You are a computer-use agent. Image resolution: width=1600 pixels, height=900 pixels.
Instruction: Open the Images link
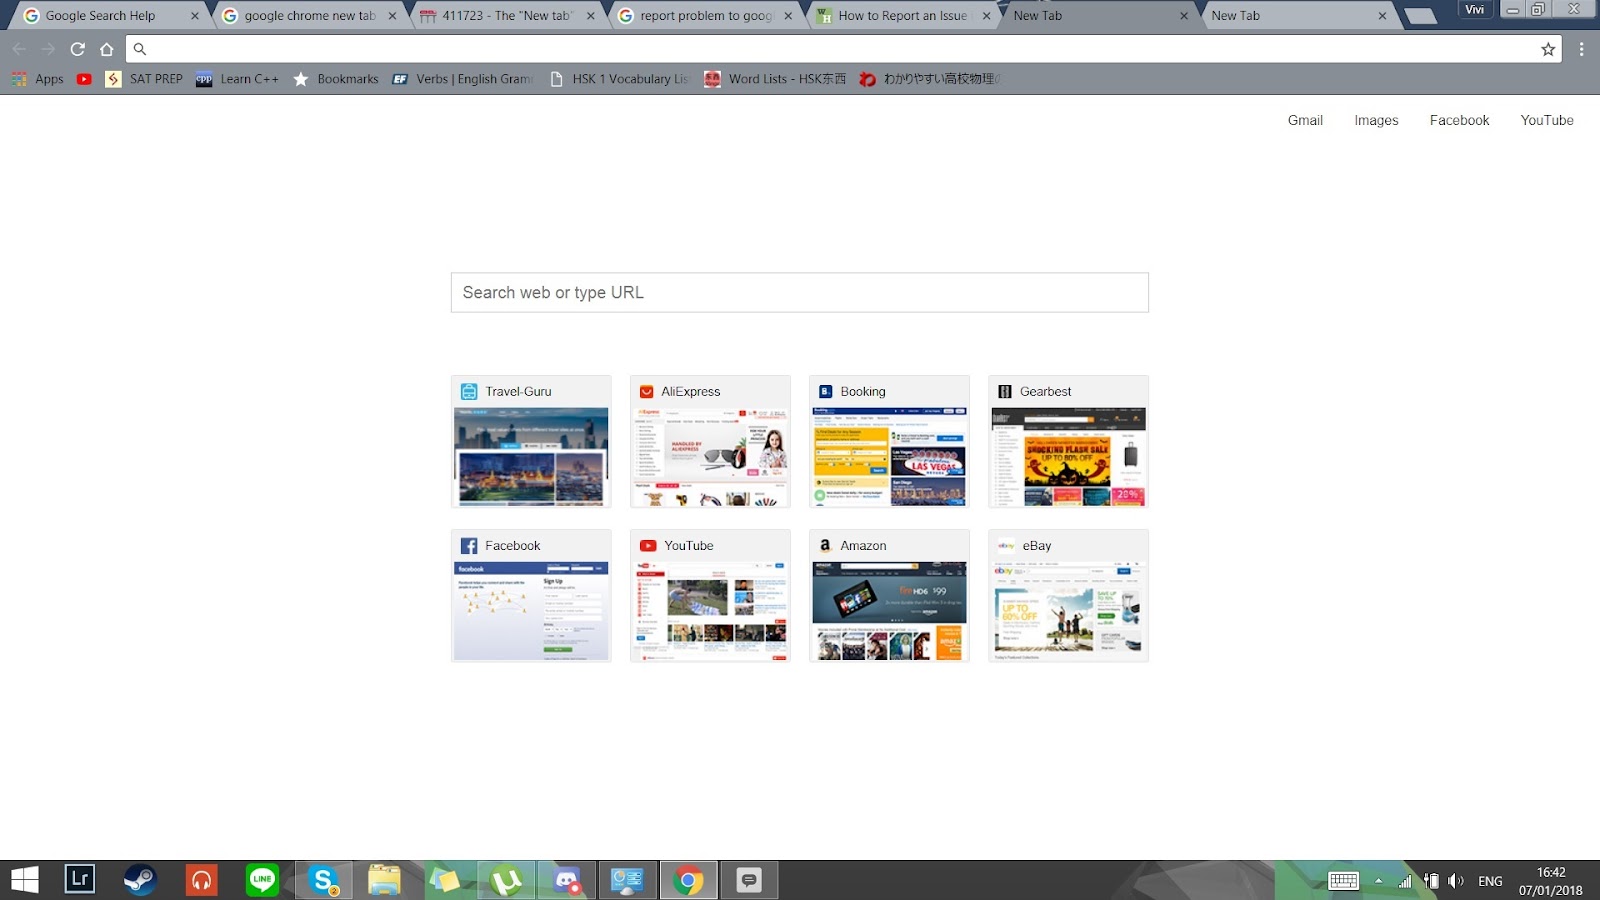(x=1376, y=120)
